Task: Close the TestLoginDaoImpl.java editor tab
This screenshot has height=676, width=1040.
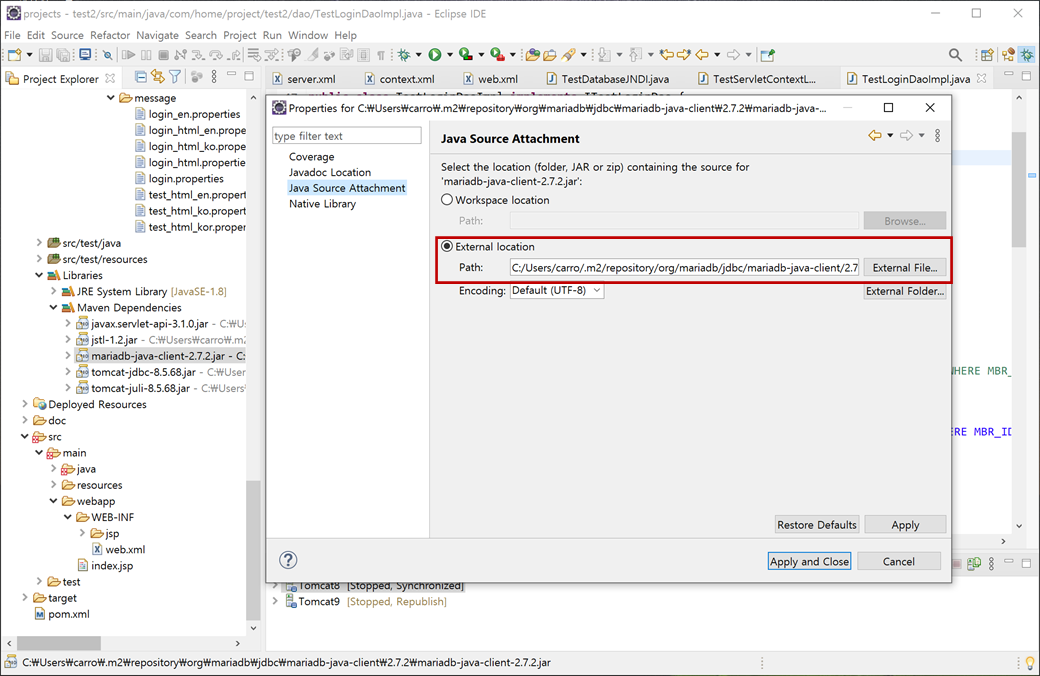Action: pos(982,78)
